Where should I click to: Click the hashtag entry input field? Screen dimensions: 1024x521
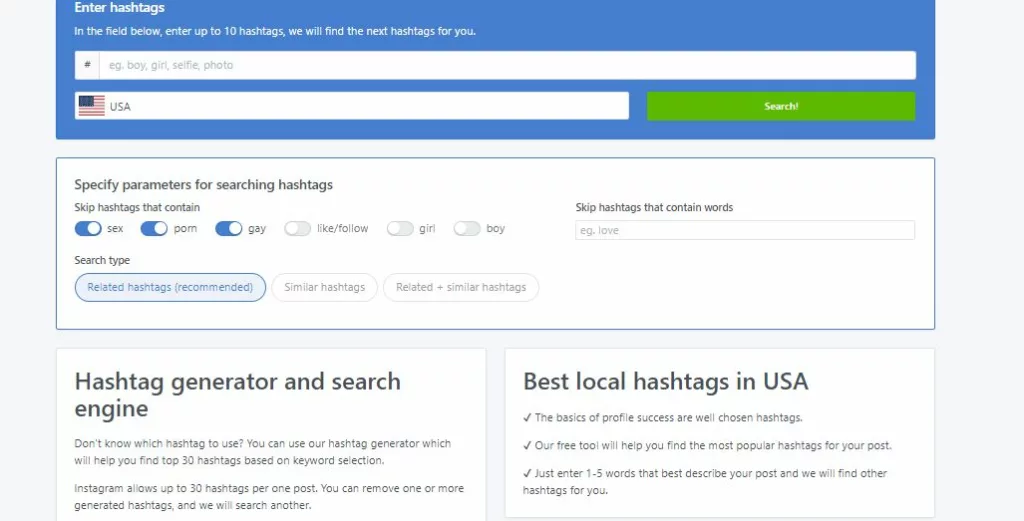507,65
